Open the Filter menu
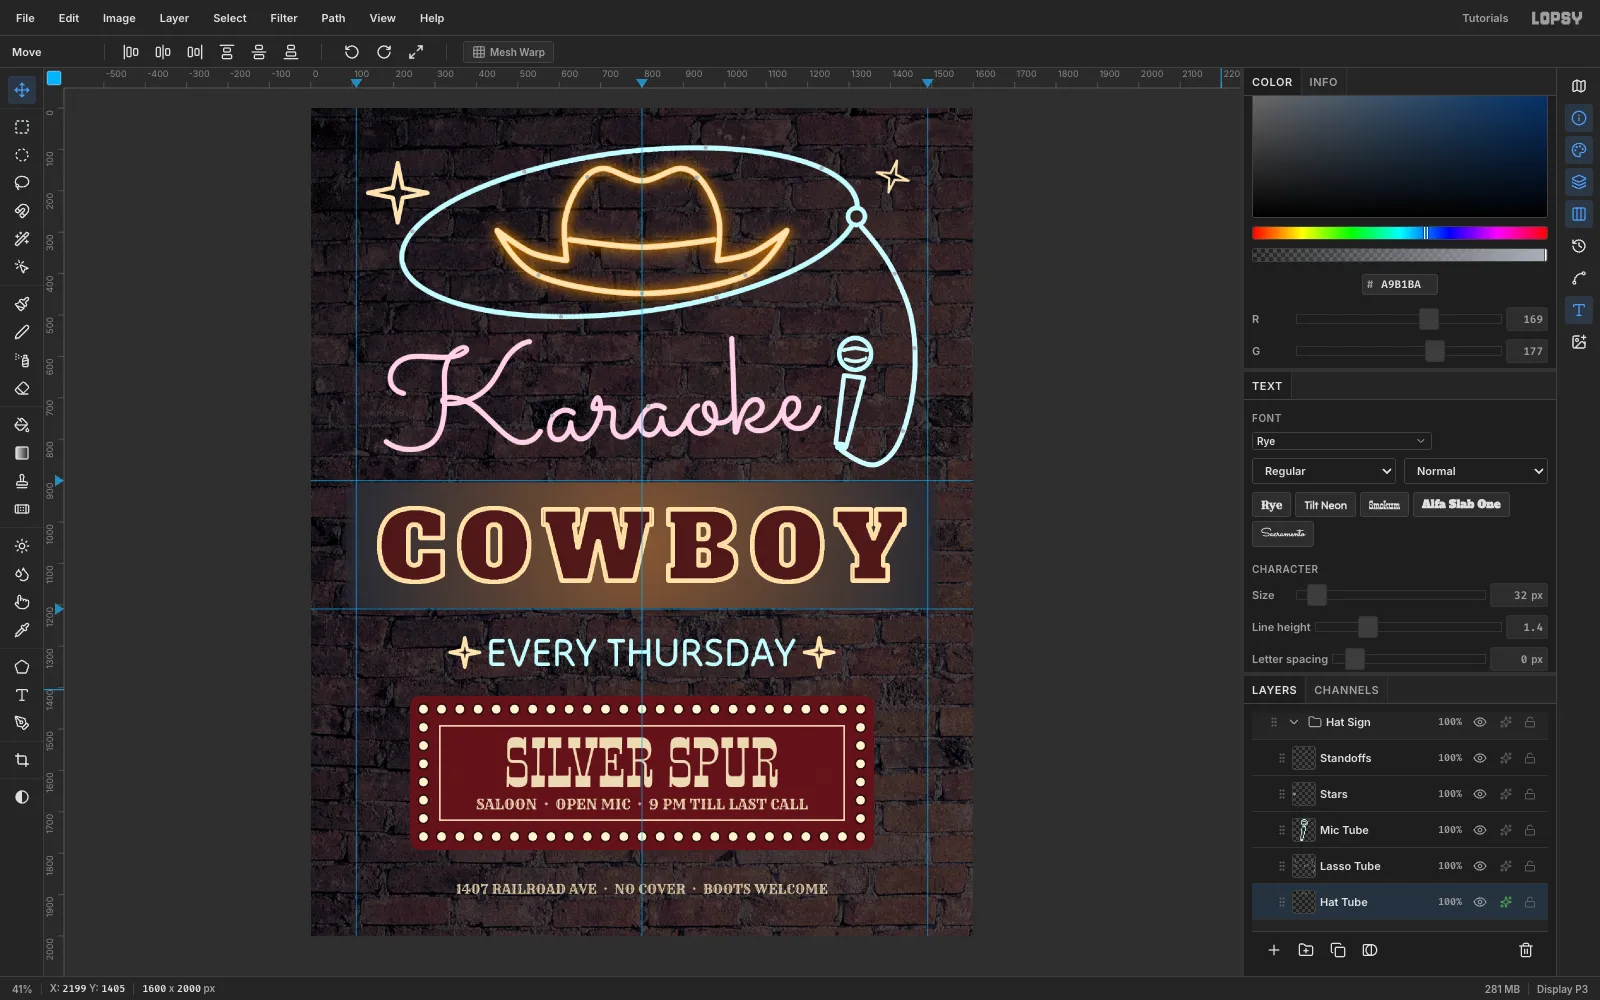1600x1000 pixels. coord(284,18)
